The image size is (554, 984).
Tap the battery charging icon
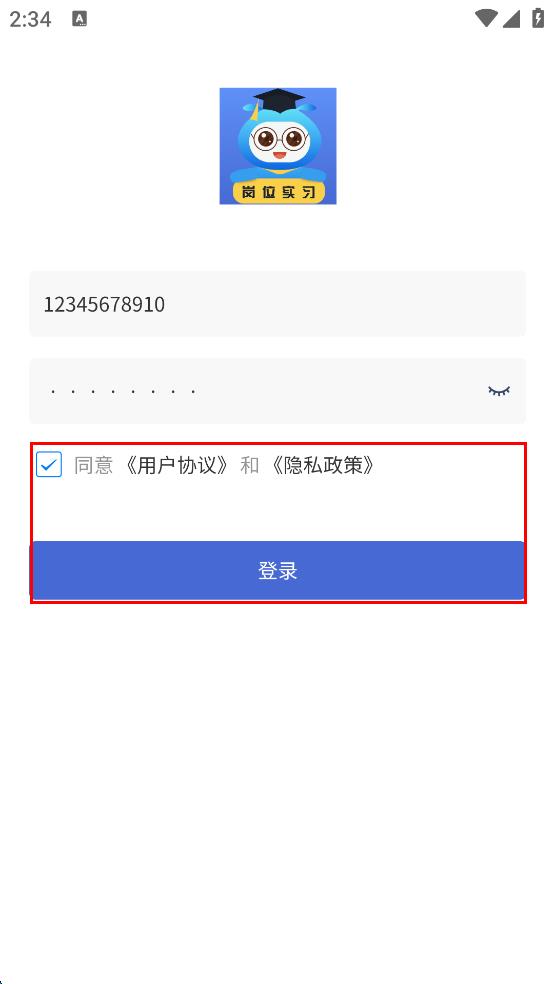click(x=538, y=18)
